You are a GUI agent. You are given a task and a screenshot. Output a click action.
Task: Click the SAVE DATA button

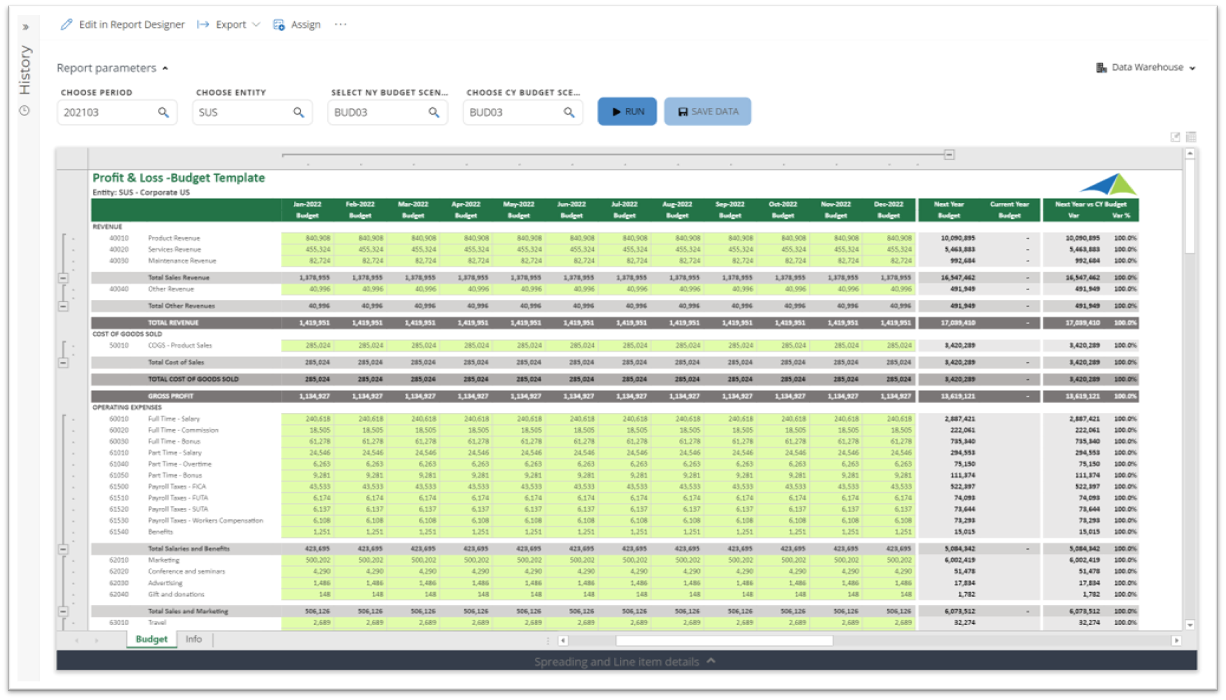pos(707,112)
